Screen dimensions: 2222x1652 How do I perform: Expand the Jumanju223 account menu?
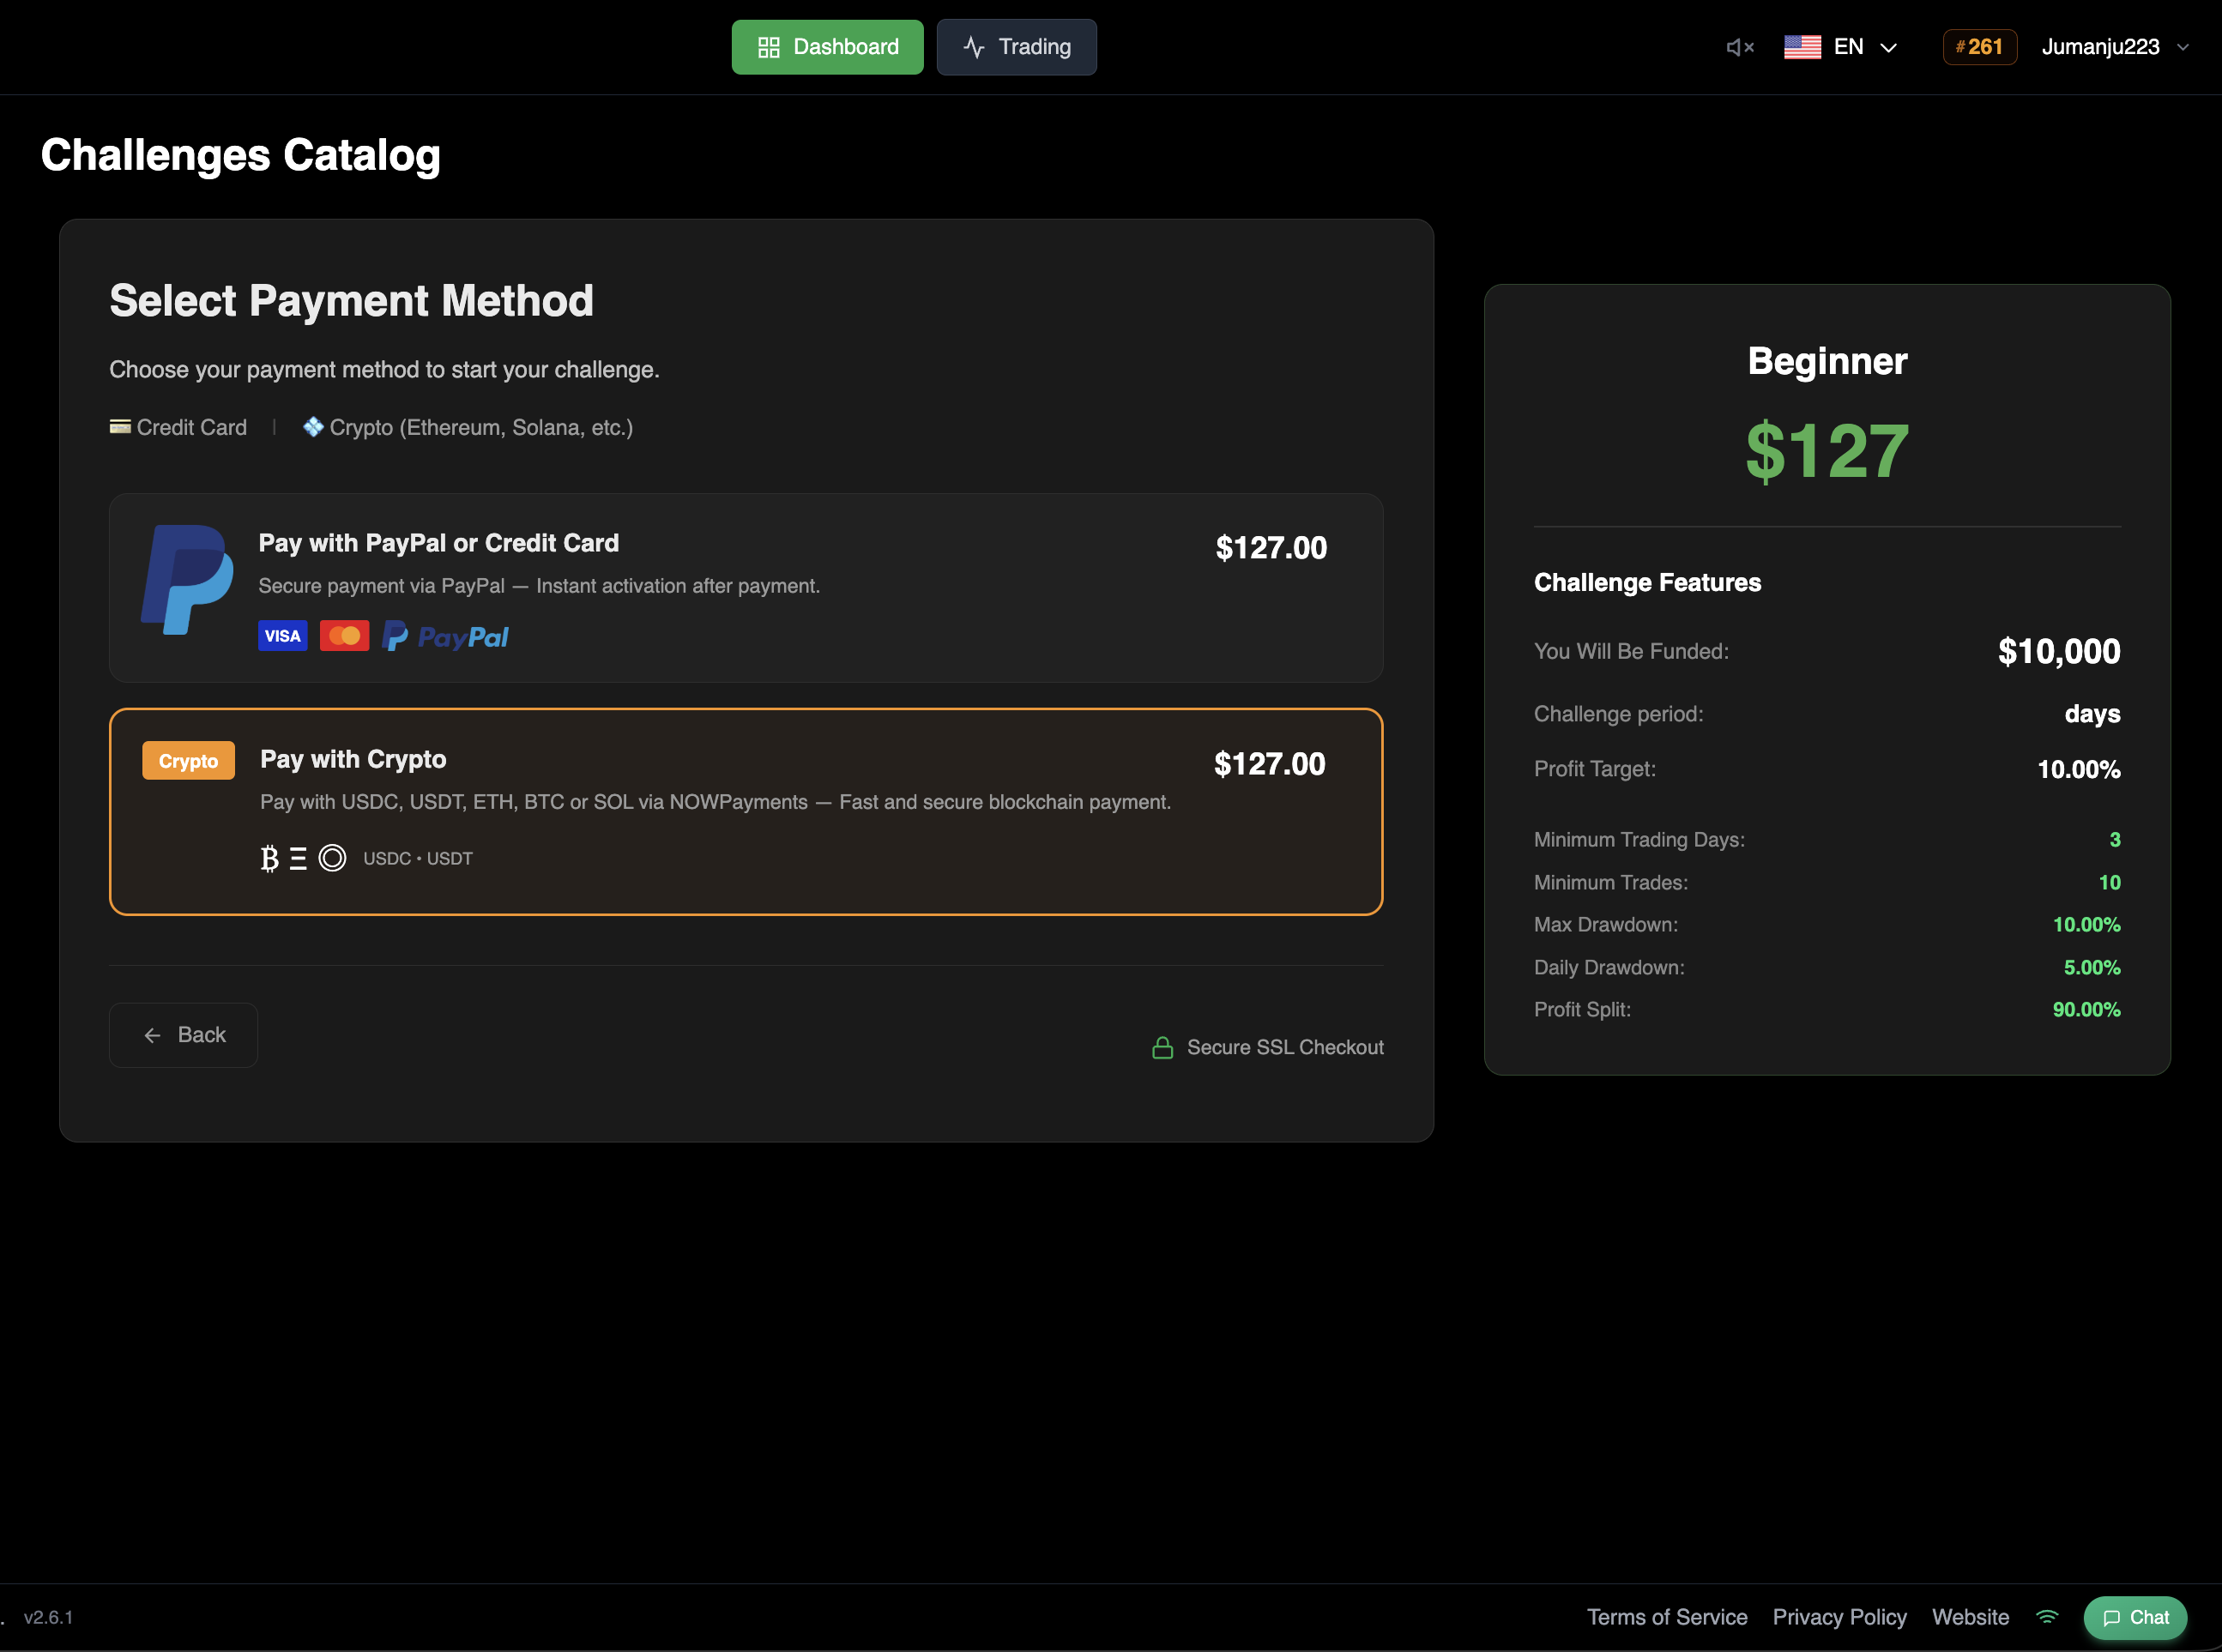coord(2113,46)
